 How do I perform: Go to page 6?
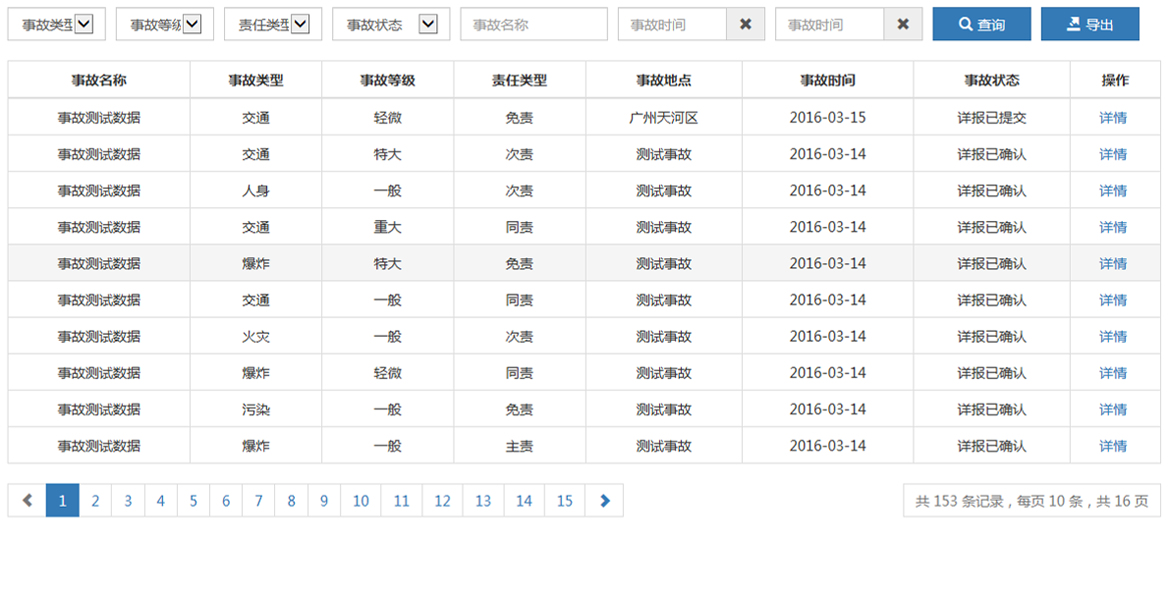click(x=226, y=500)
